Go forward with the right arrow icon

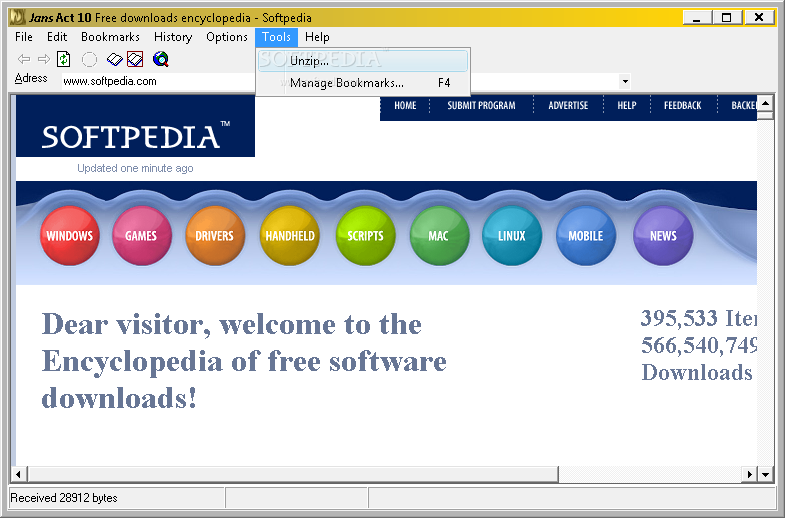(x=44, y=59)
